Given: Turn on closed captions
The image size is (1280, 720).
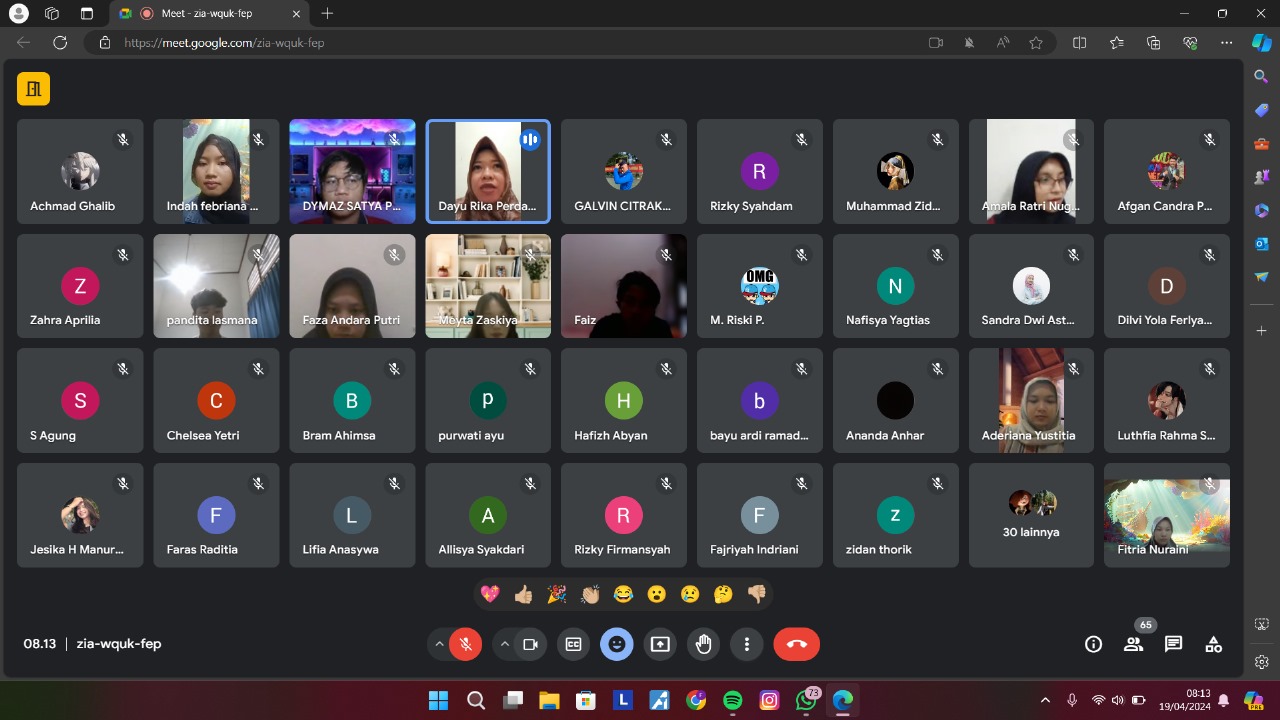Looking at the screenshot, I should tap(574, 645).
